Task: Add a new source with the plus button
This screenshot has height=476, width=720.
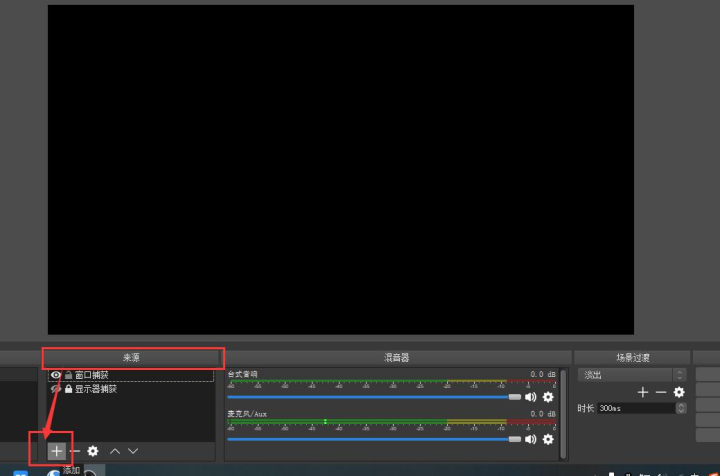Action: pyautogui.click(x=56, y=451)
